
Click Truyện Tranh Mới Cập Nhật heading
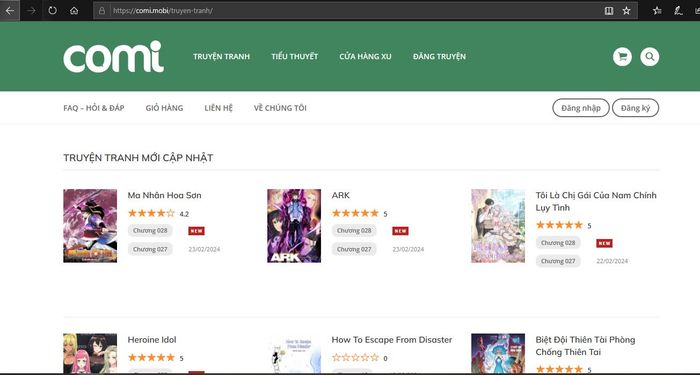138,158
